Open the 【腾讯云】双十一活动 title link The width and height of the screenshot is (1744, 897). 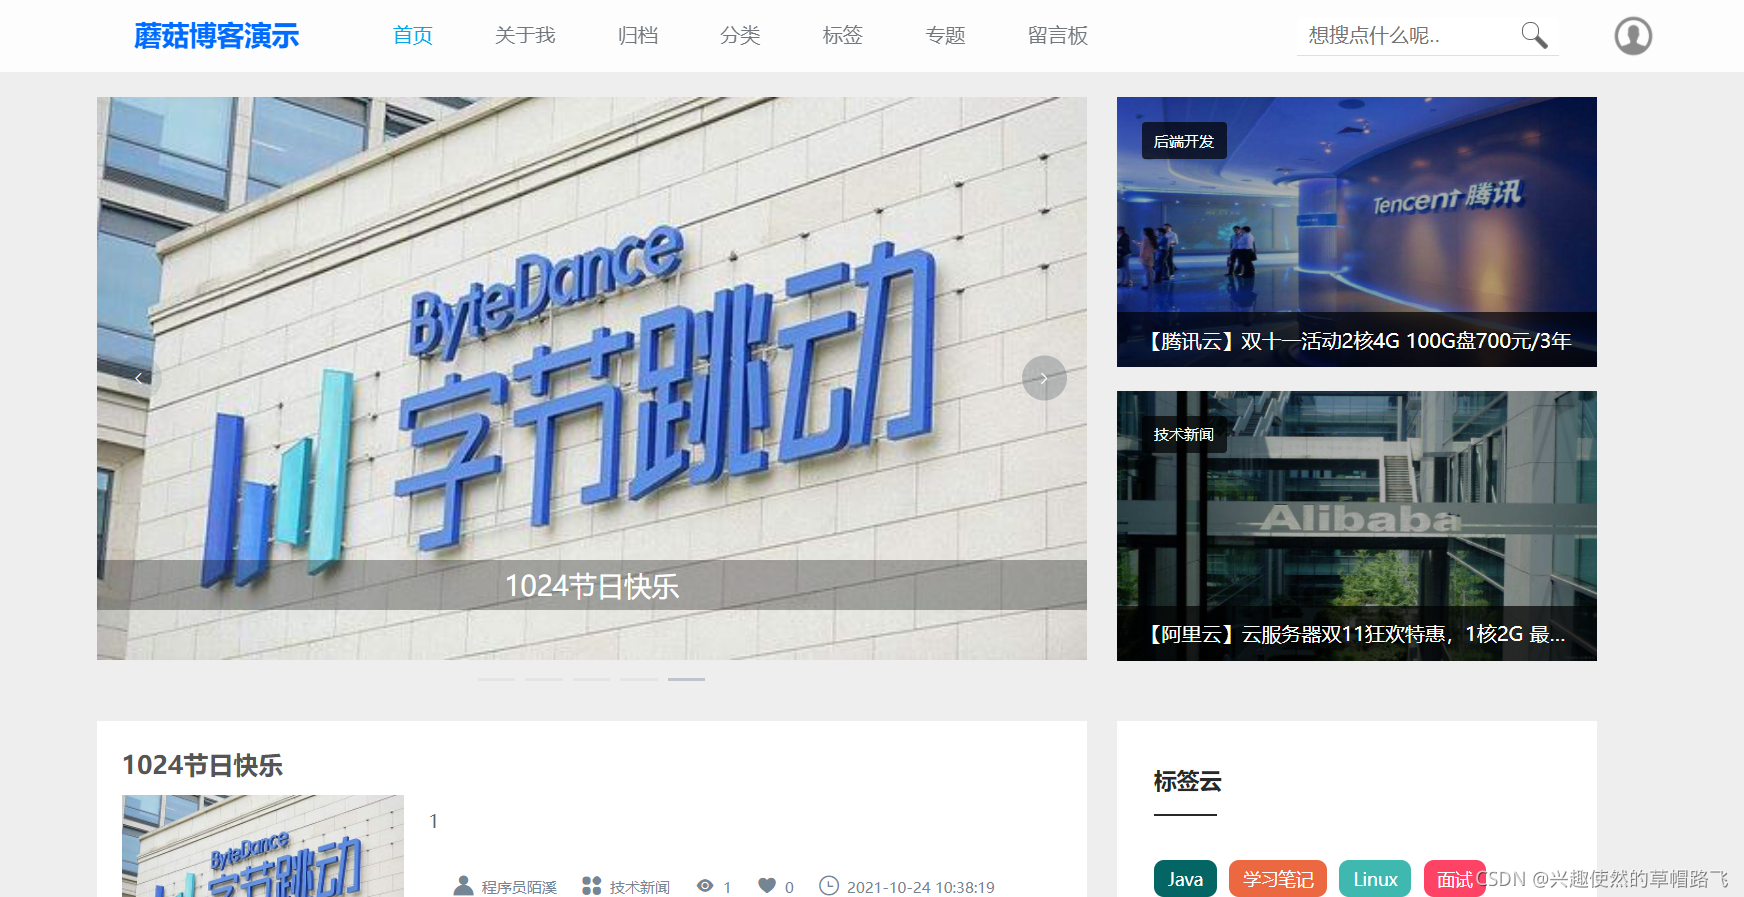coord(1357,341)
